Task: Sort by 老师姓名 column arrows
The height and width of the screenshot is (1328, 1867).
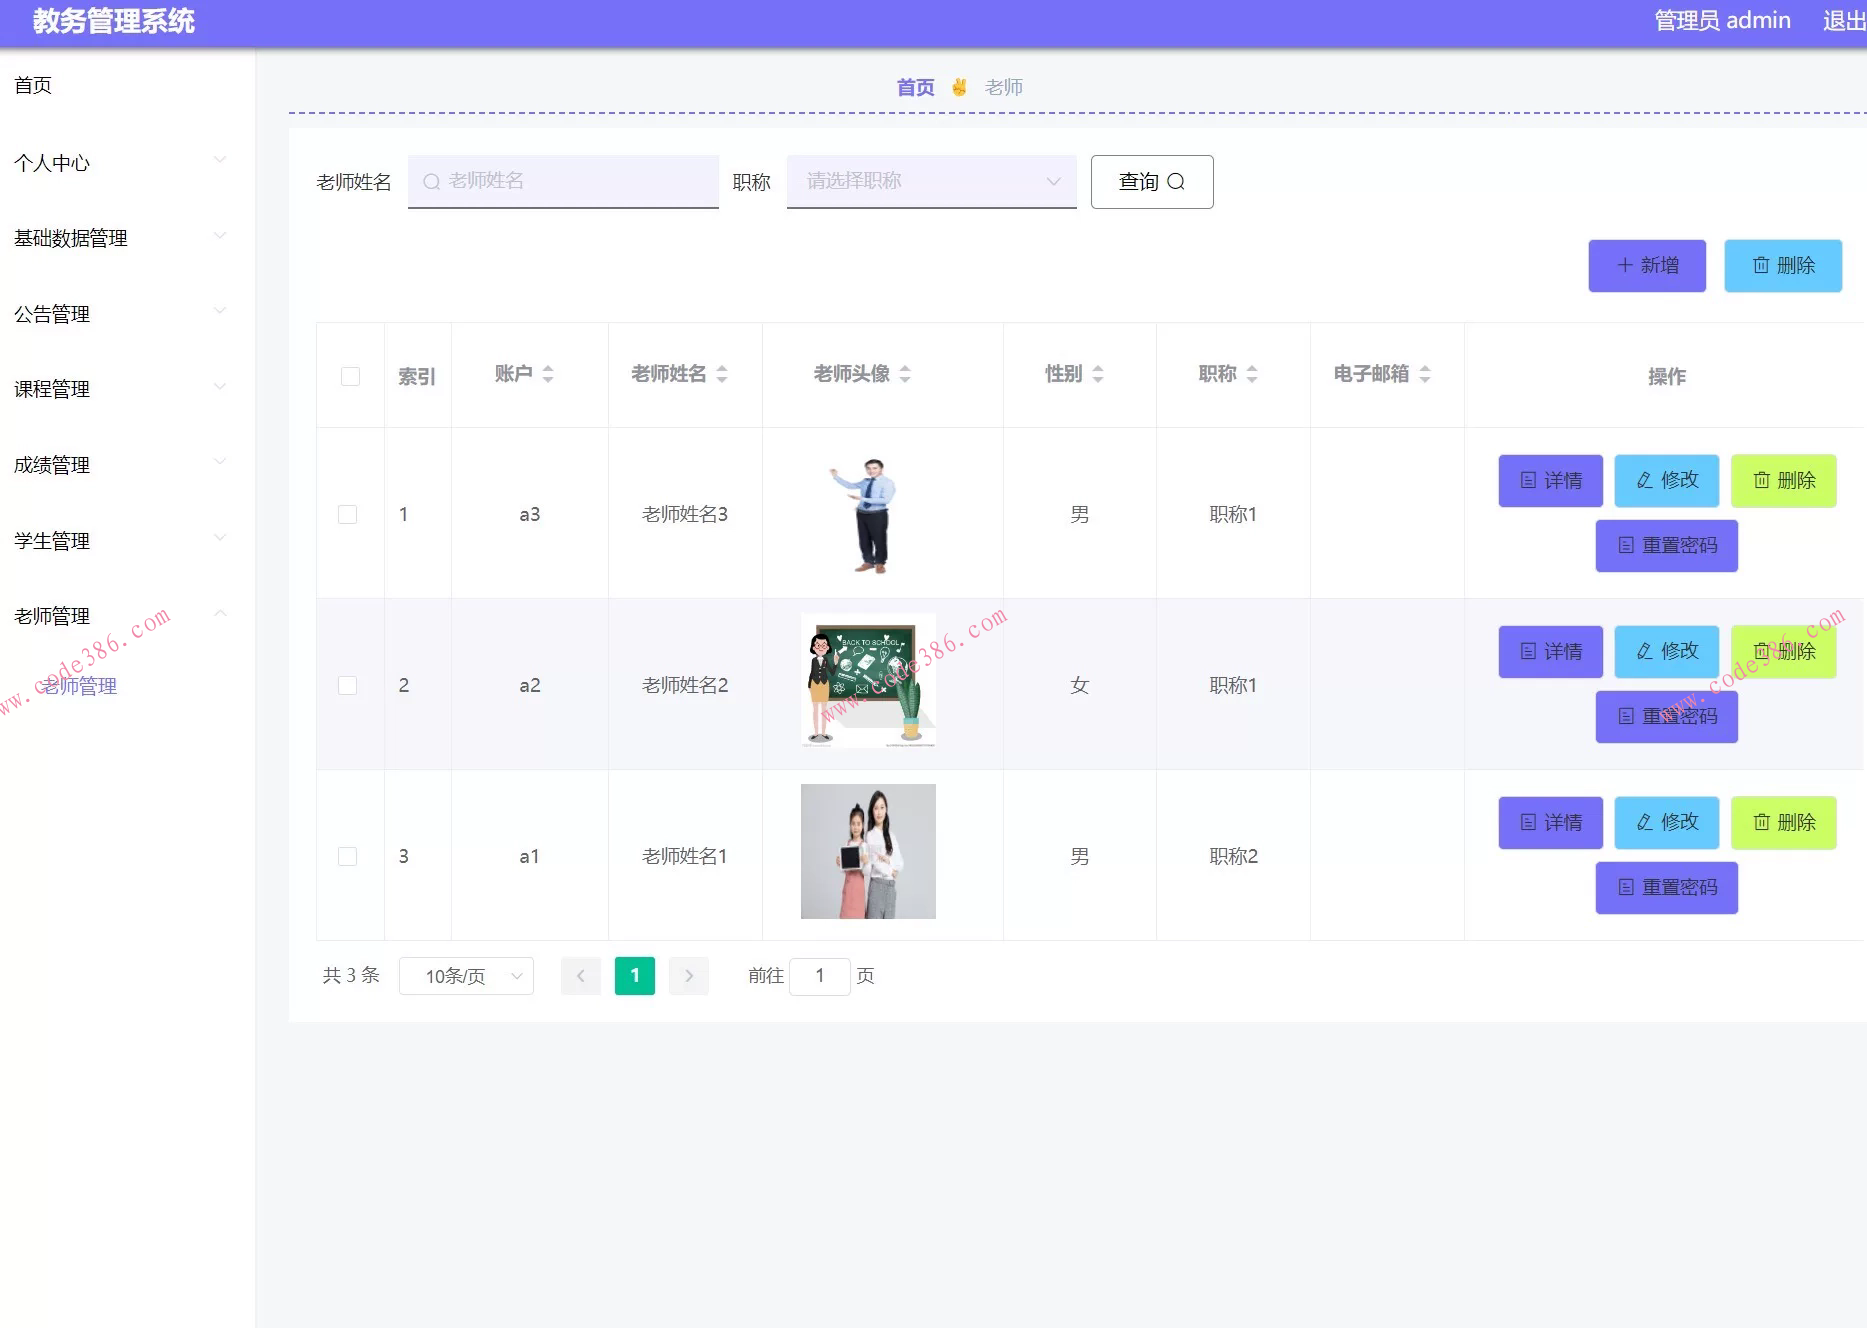Action: click(x=722, y=374)
